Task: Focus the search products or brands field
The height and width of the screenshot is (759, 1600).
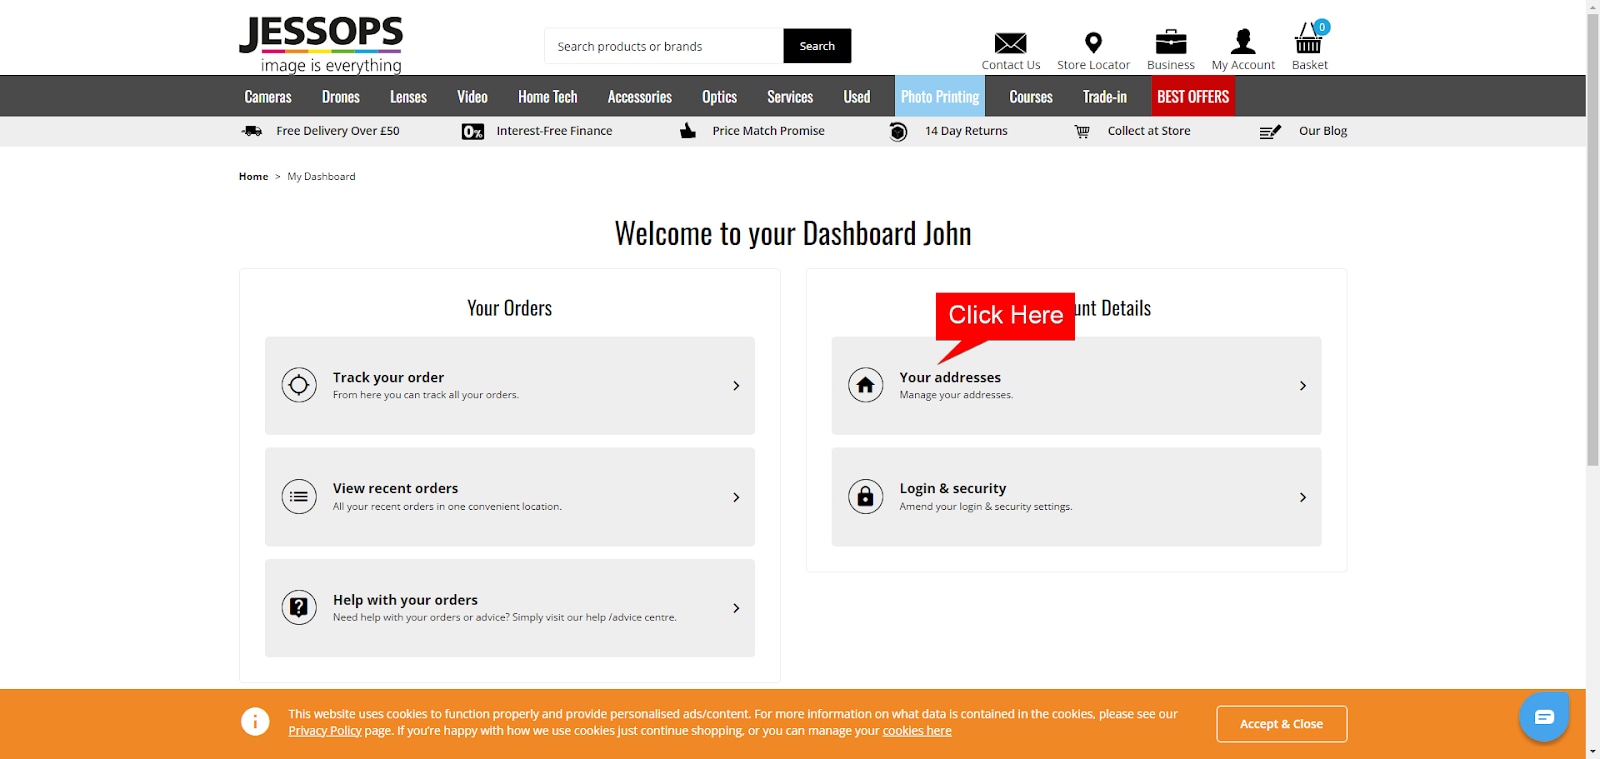Action: tap(664, 46)
